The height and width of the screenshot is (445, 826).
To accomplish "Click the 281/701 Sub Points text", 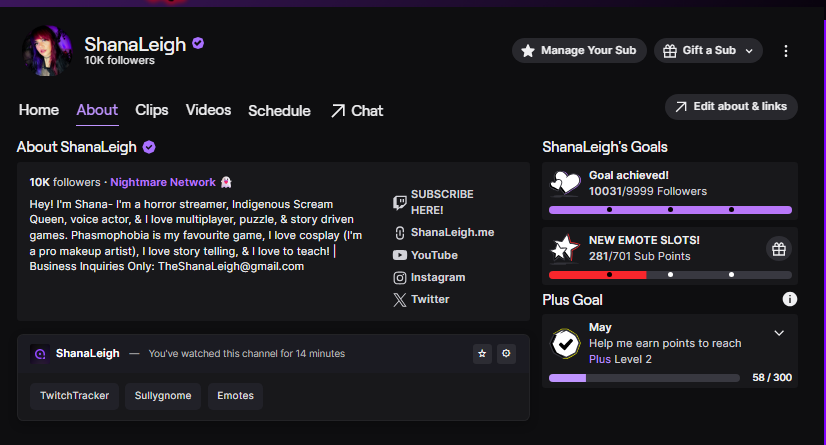I will [x=640, y=256].
